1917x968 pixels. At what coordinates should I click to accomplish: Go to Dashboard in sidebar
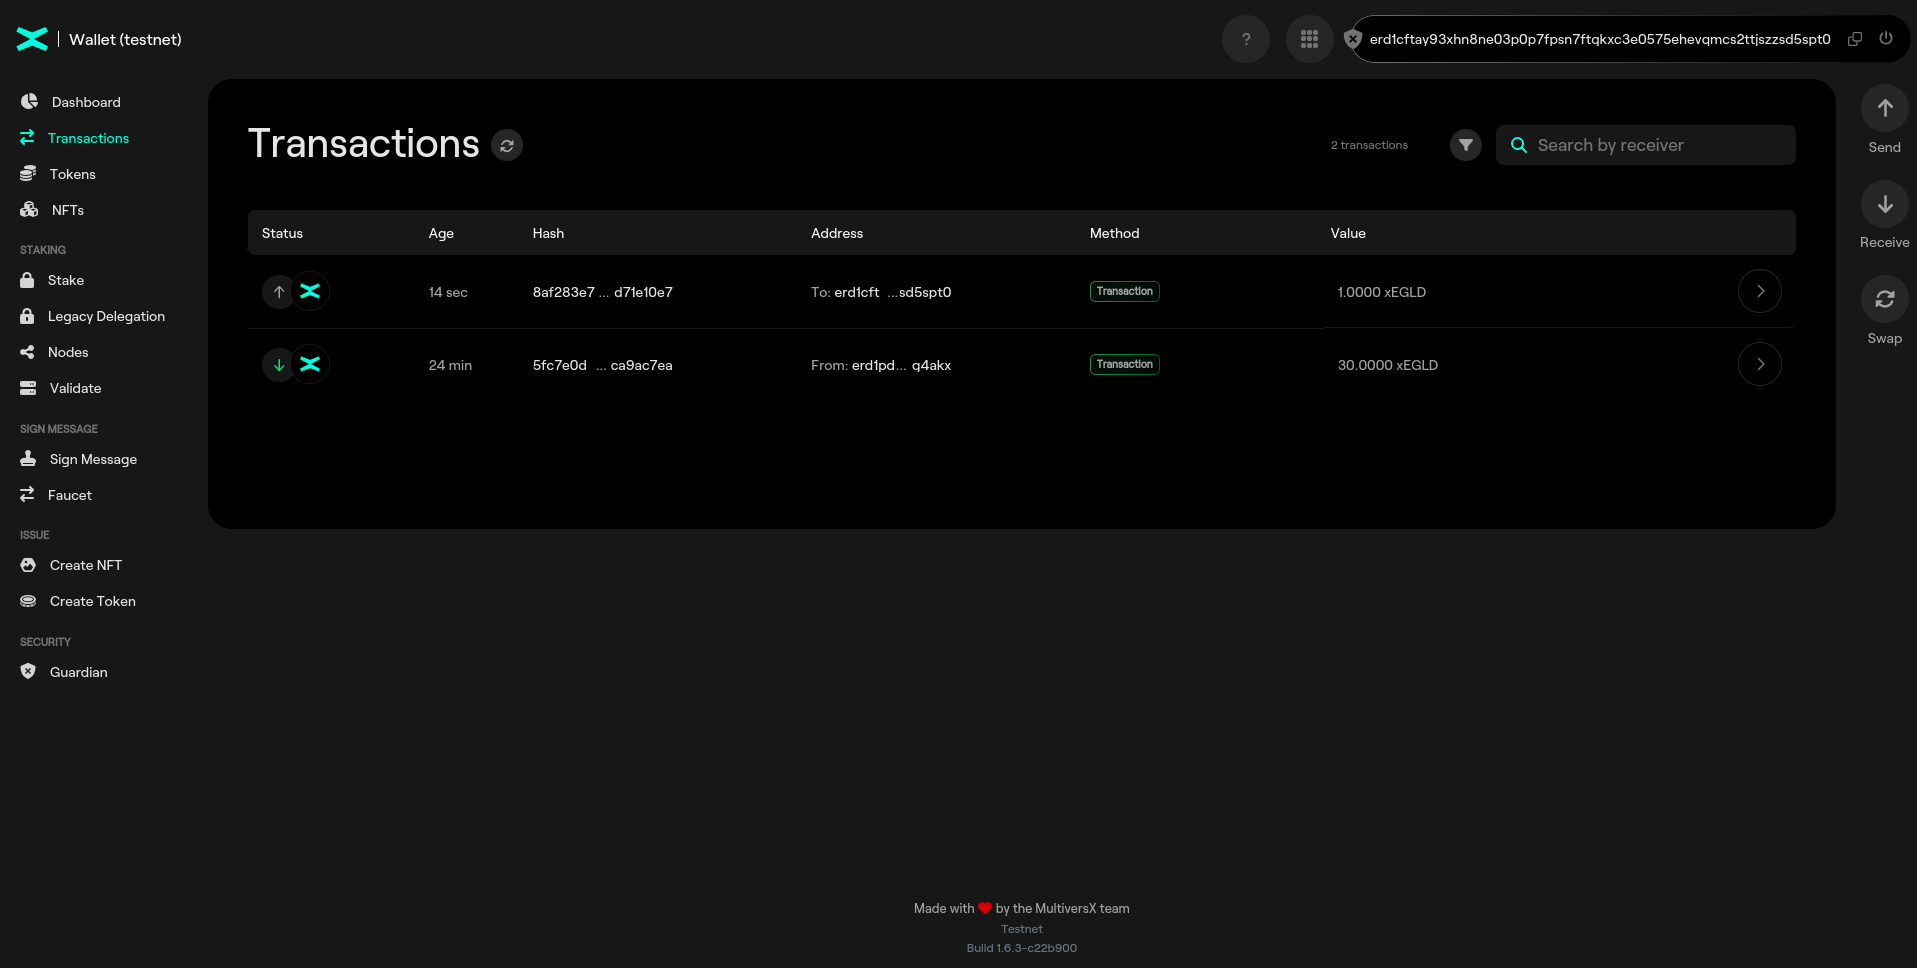(x=85, y=102)
